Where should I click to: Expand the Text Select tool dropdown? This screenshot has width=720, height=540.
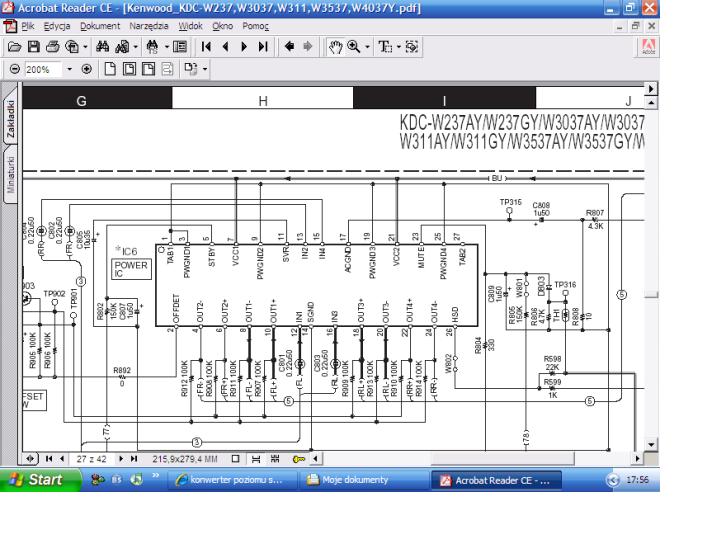[x=399, y=47]
